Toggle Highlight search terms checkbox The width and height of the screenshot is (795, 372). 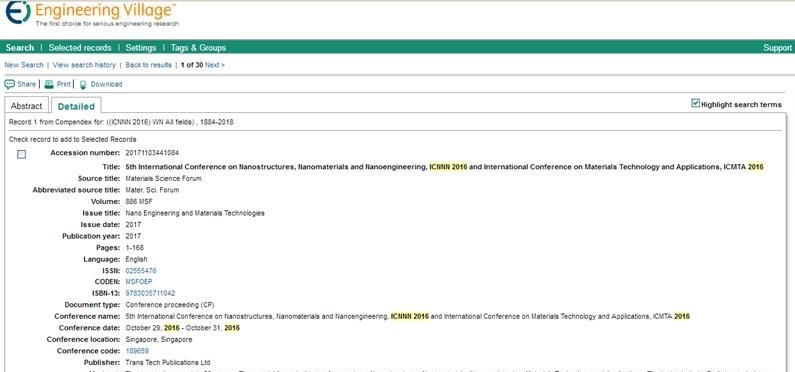point(696,103)
